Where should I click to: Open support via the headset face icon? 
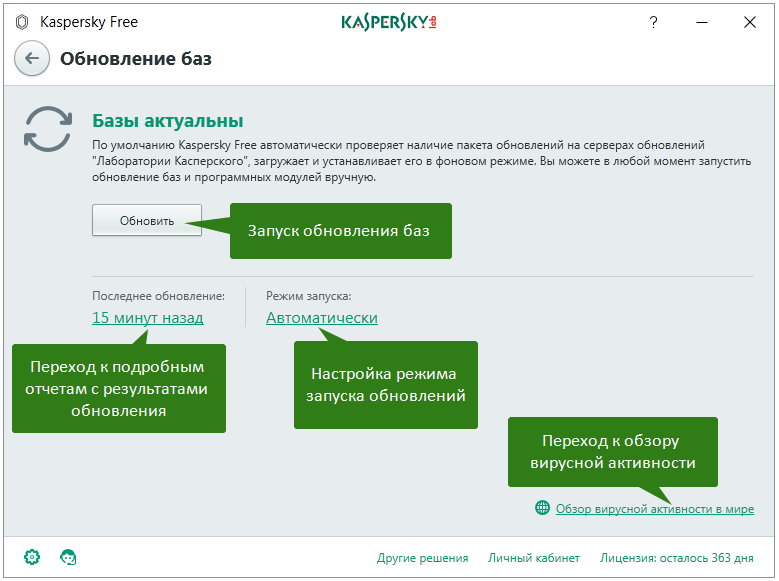[x=68, y=557]
